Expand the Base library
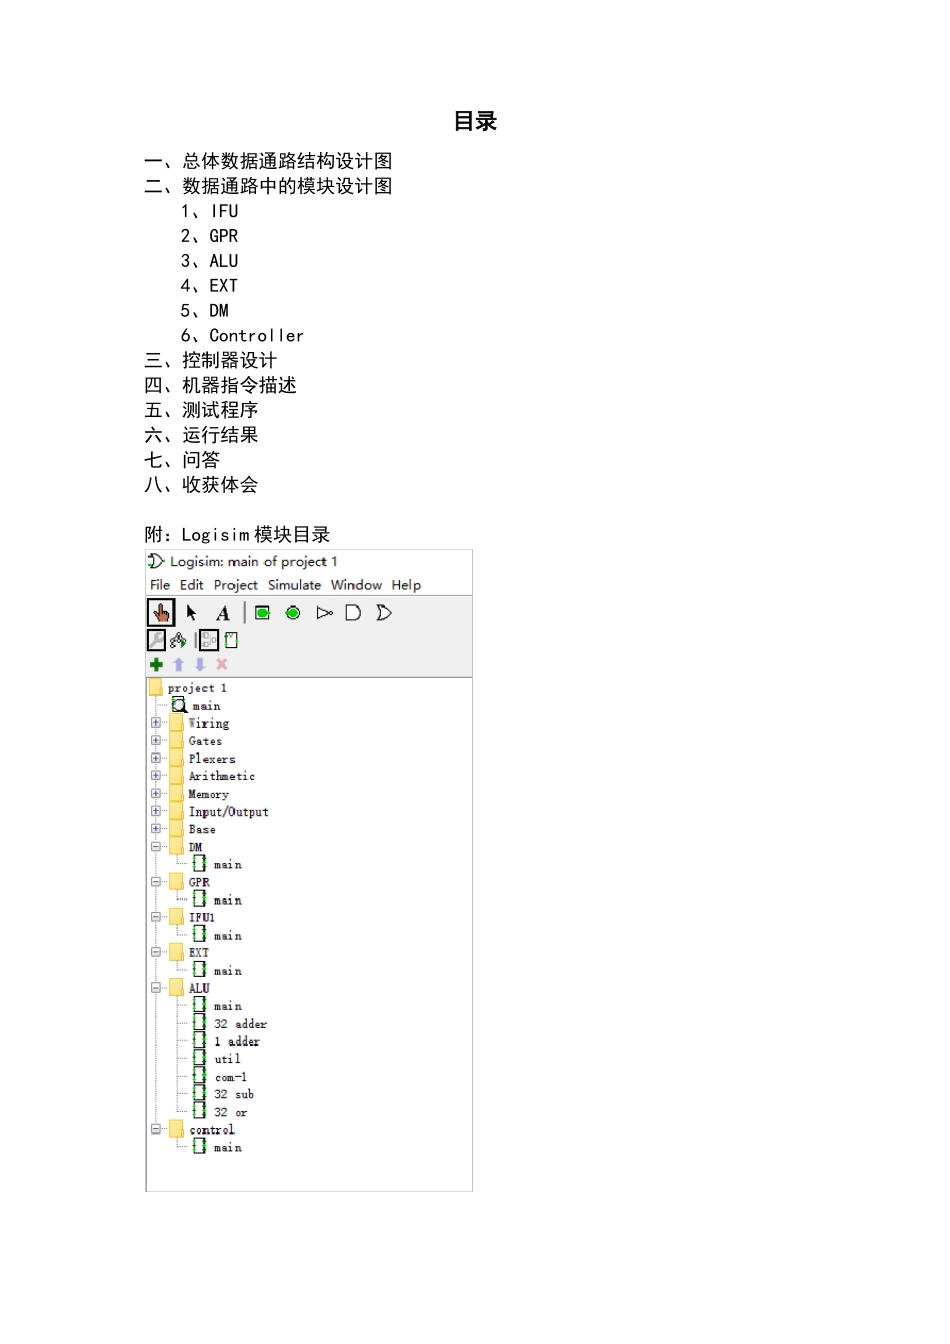The height and width of the screenshot is (1344, 950). [x=156, y=829]
